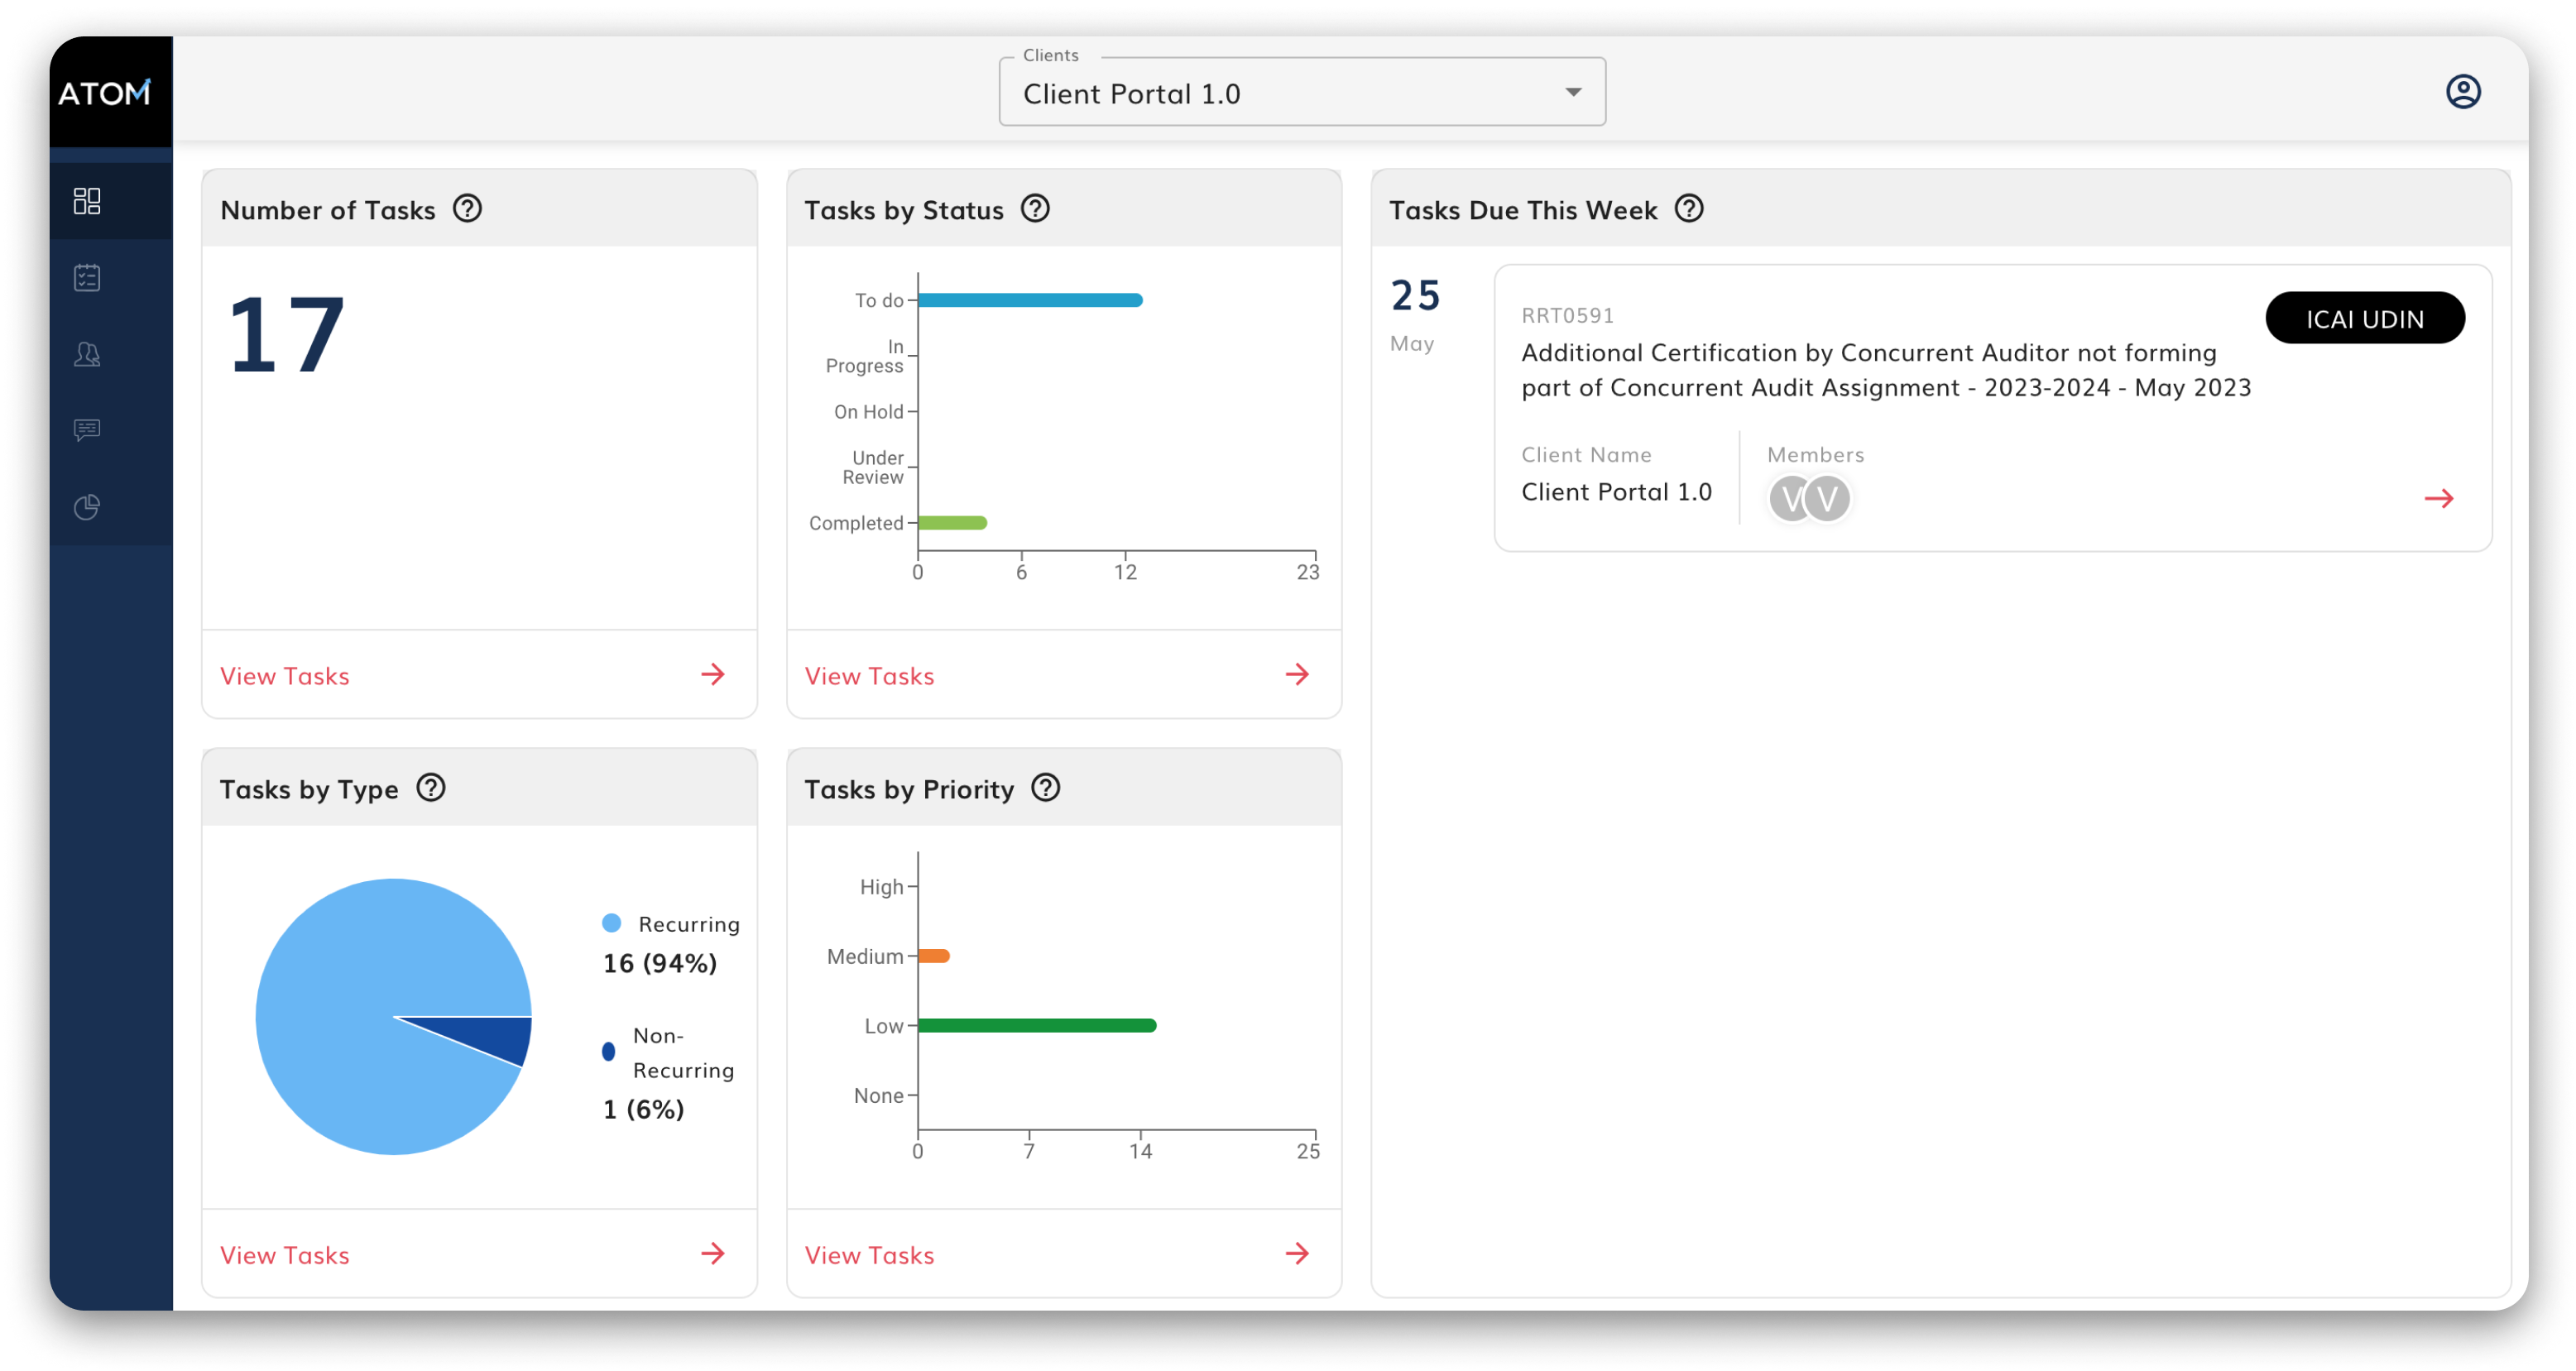Click arrow in Tasks by Status card footer
This screenshot has width=2576, height=1371.
(x=1297, y=674)
